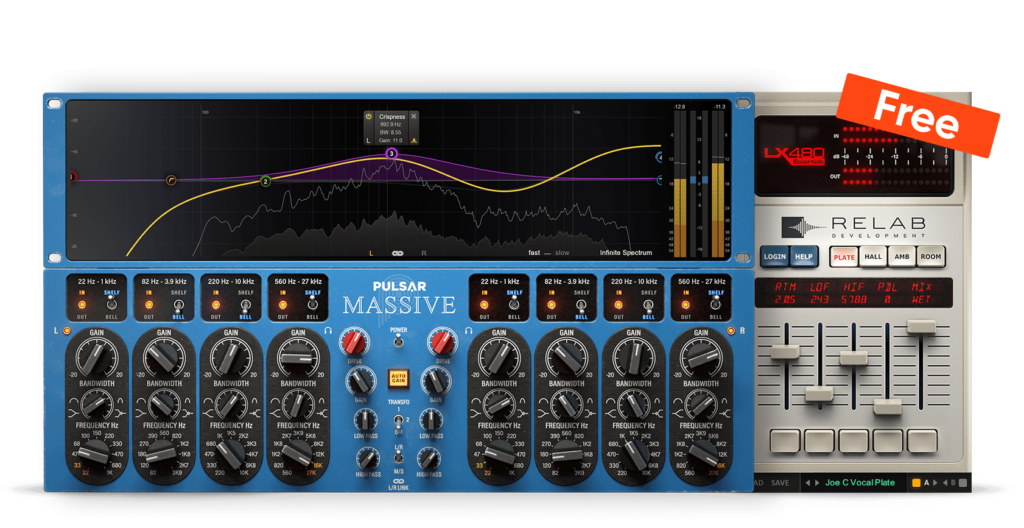The height and width of the screenshot is (528, 1024).
Task: Click the right channel red DRIVE knob
Action: pyautogui.click(x=442, y=342)
